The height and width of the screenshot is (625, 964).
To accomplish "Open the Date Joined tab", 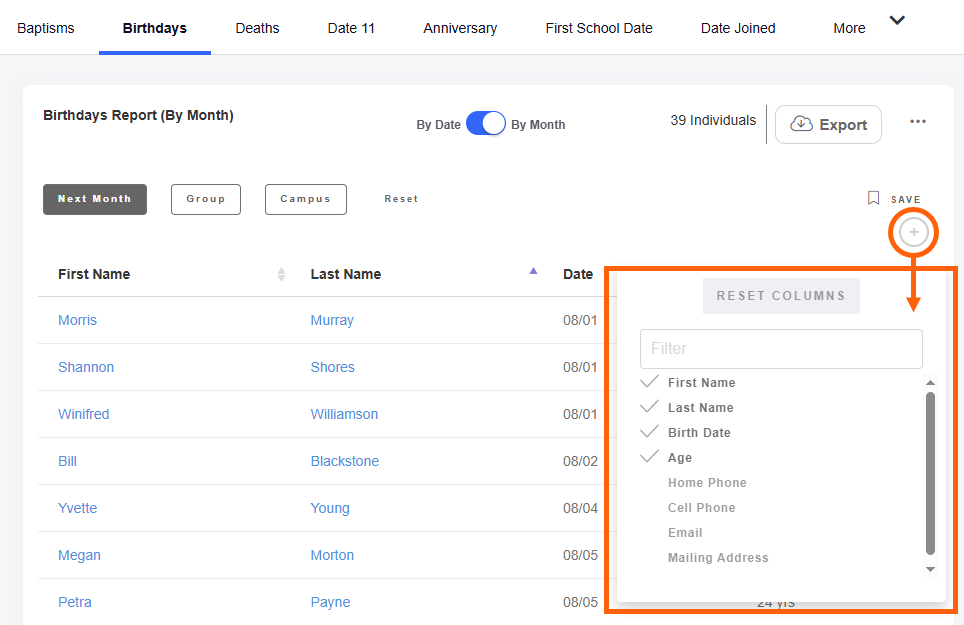I will point(738,28).
